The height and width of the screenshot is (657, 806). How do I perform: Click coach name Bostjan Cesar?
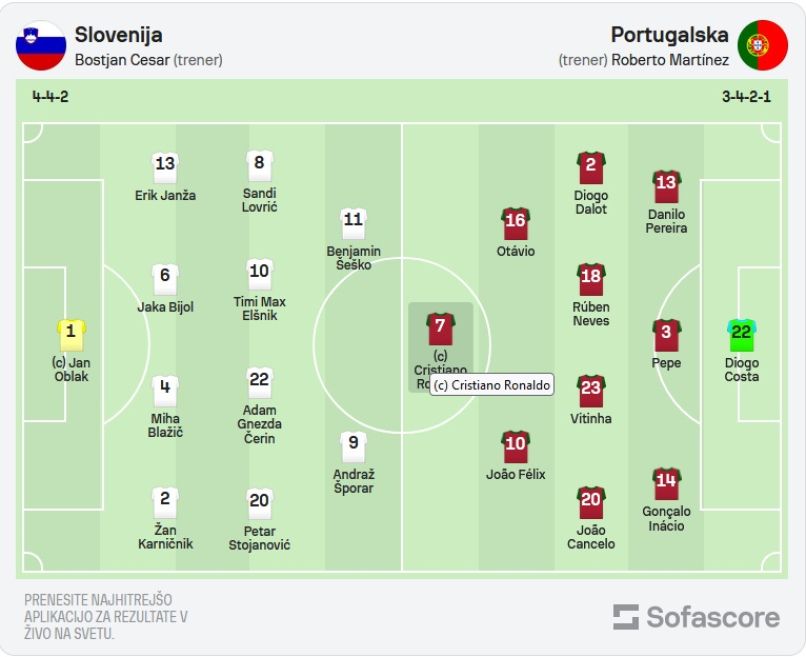[122, 60]
